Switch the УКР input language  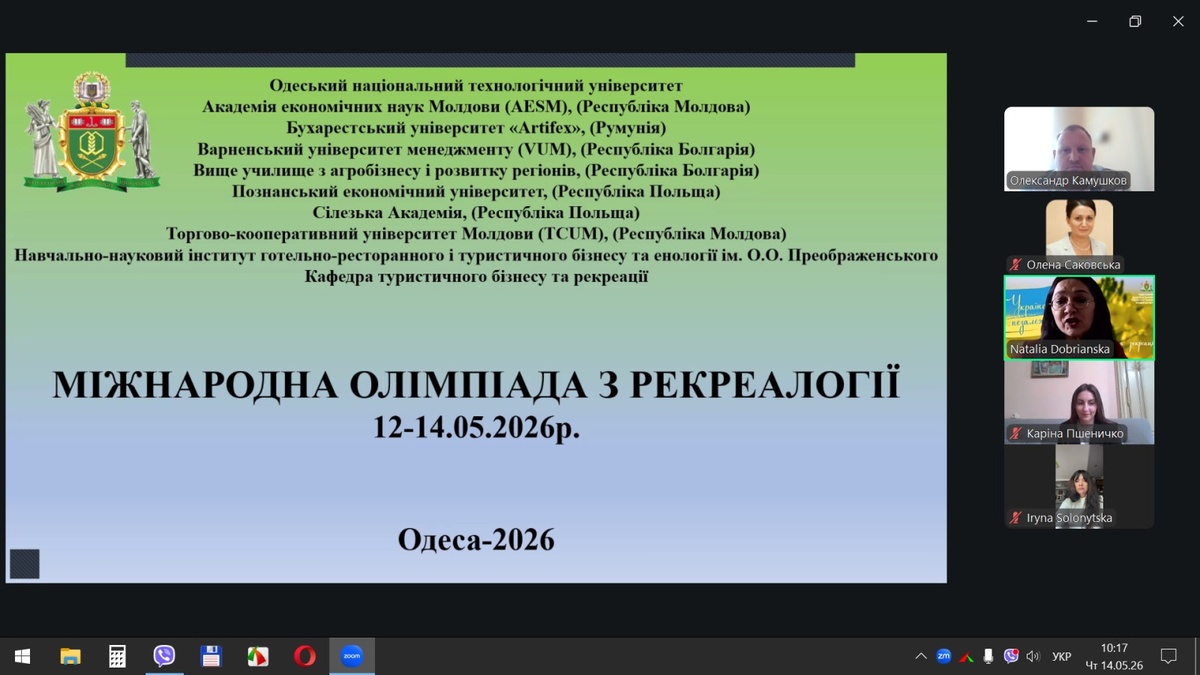[1062, 657]
